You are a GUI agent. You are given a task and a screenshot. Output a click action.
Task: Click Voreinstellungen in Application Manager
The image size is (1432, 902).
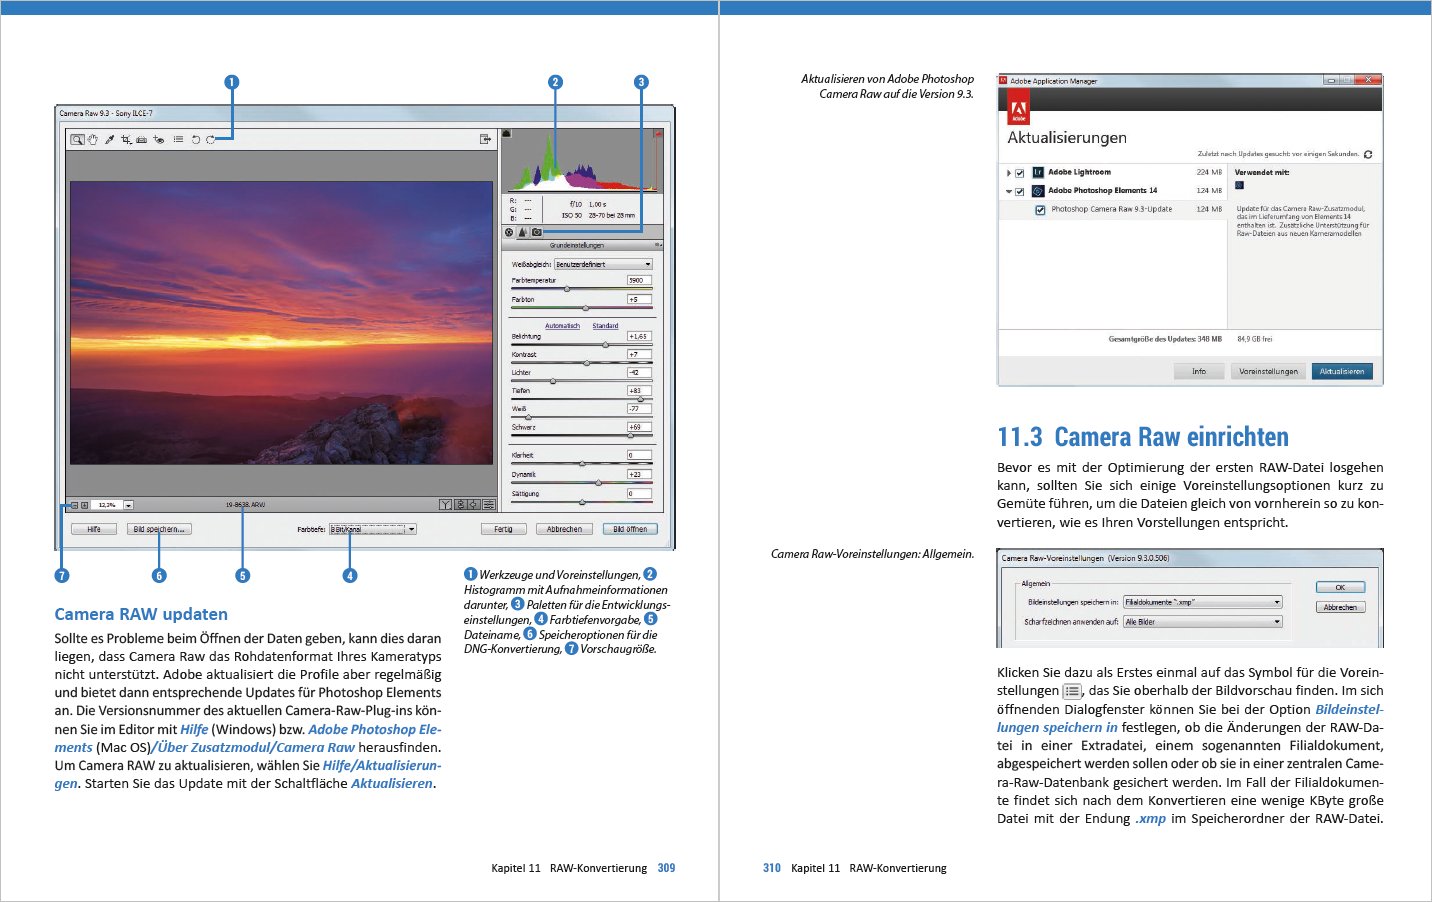(1268, 371)
